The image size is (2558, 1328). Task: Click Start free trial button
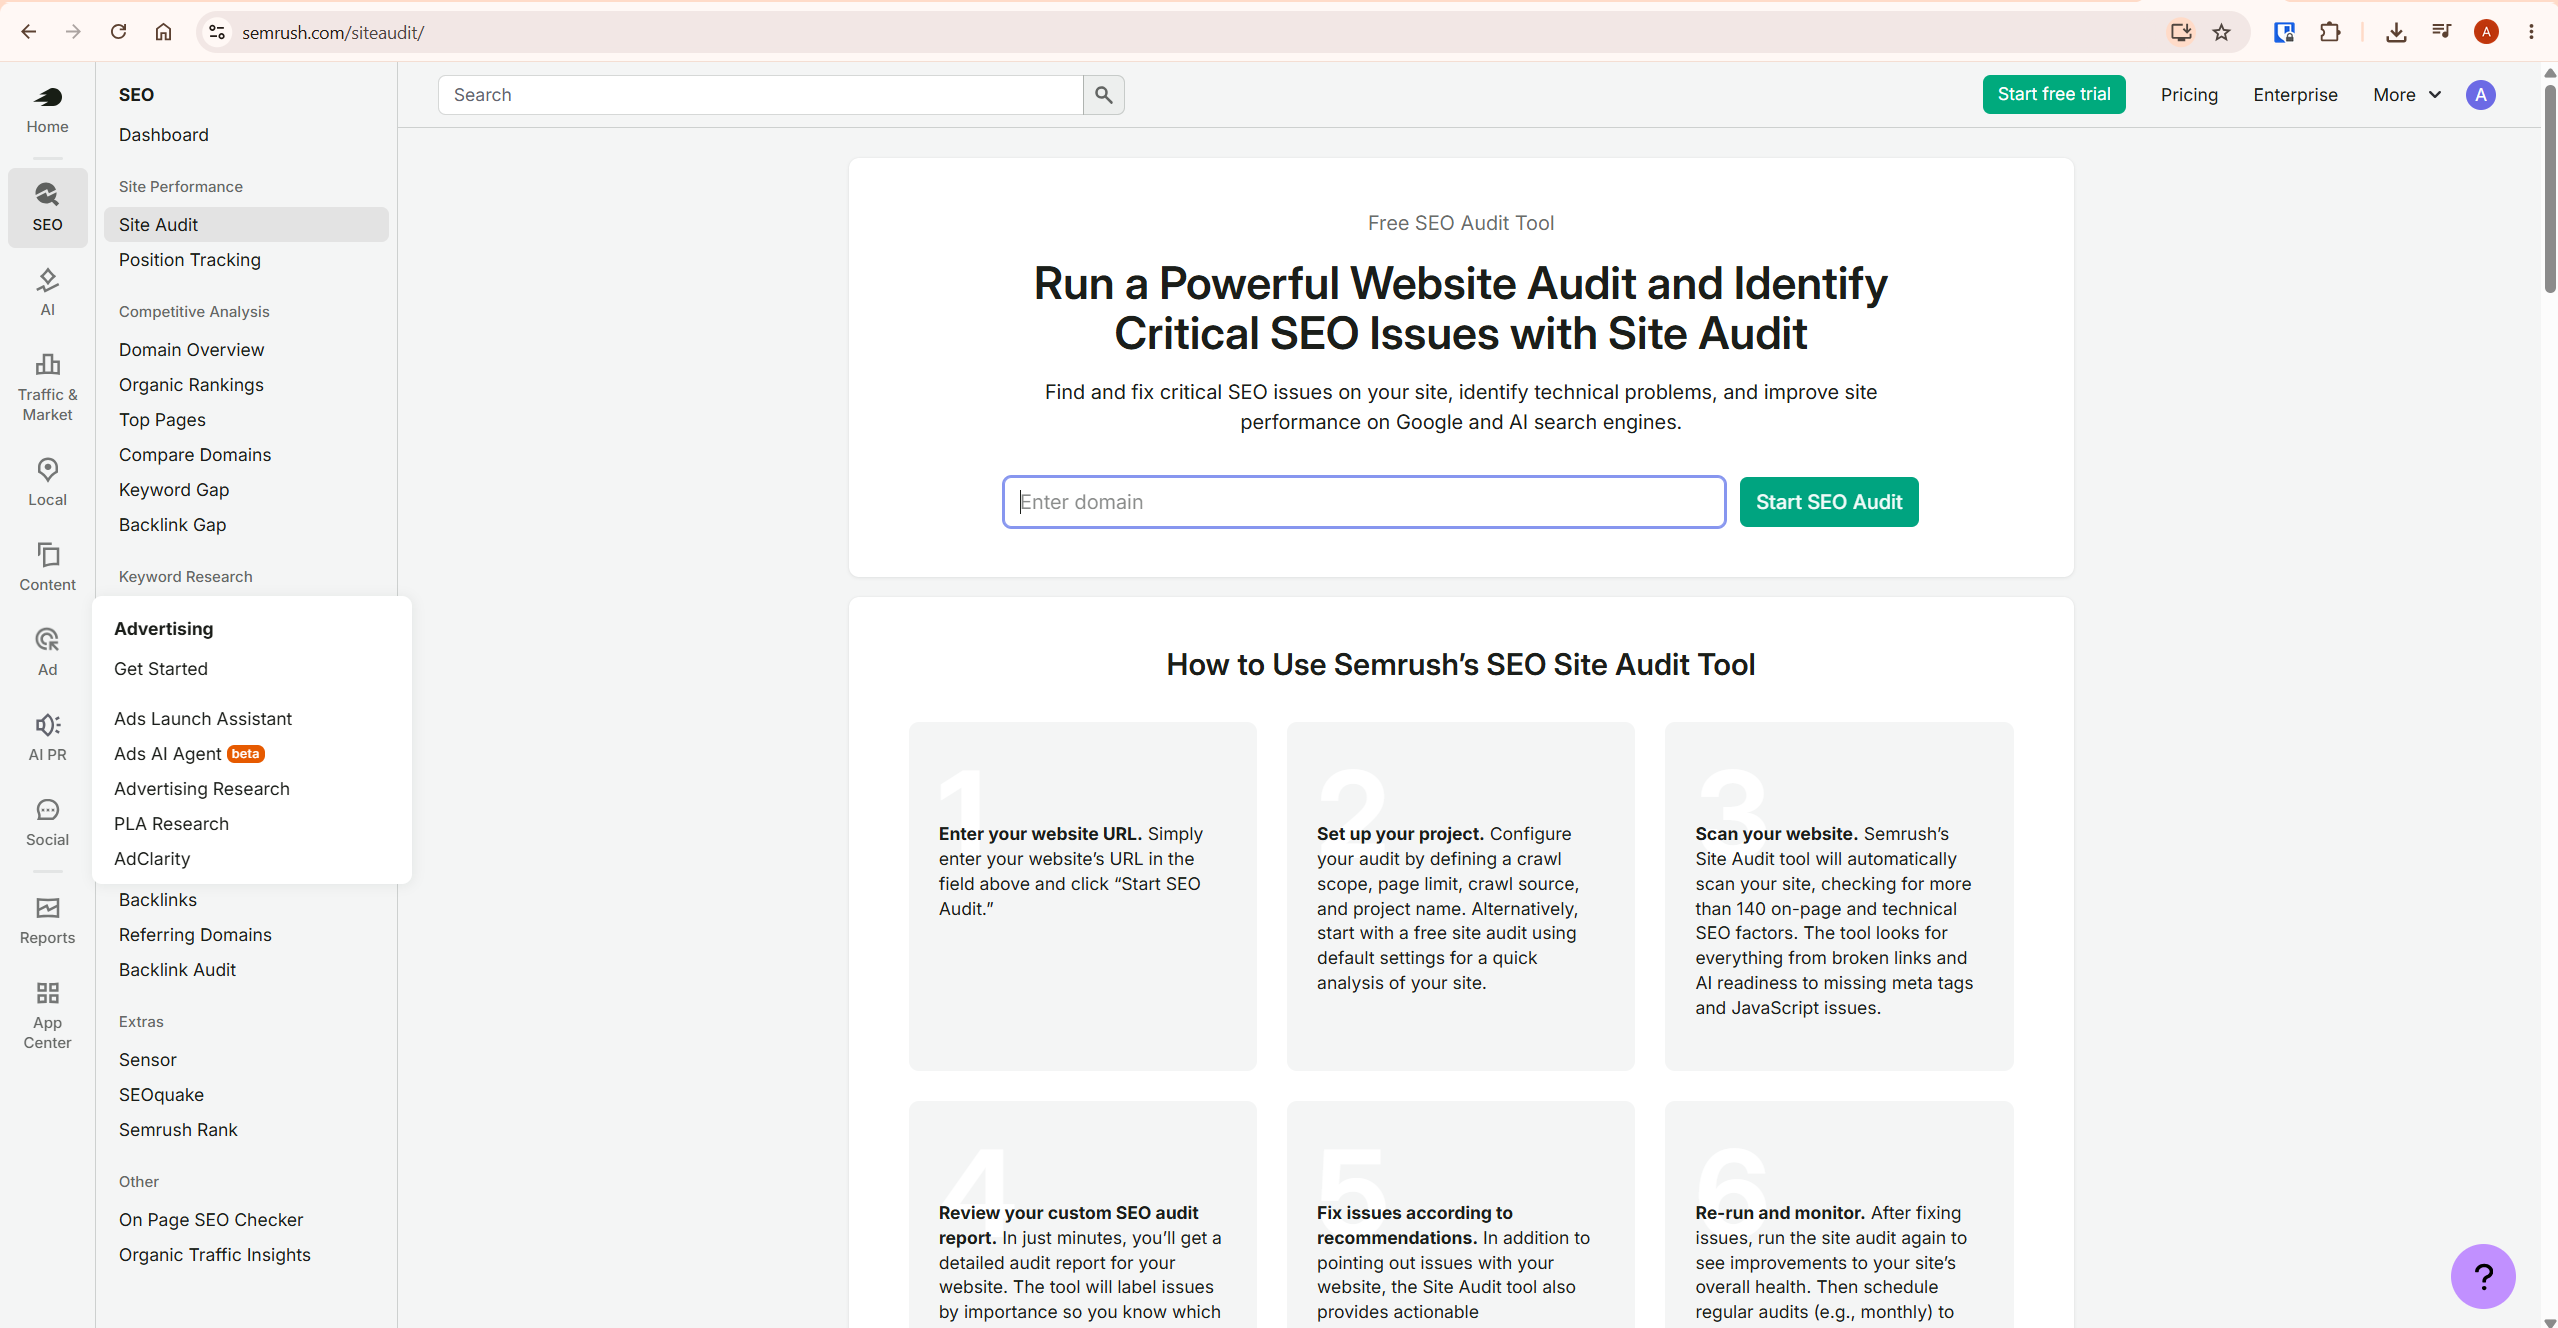(2053, 95)
